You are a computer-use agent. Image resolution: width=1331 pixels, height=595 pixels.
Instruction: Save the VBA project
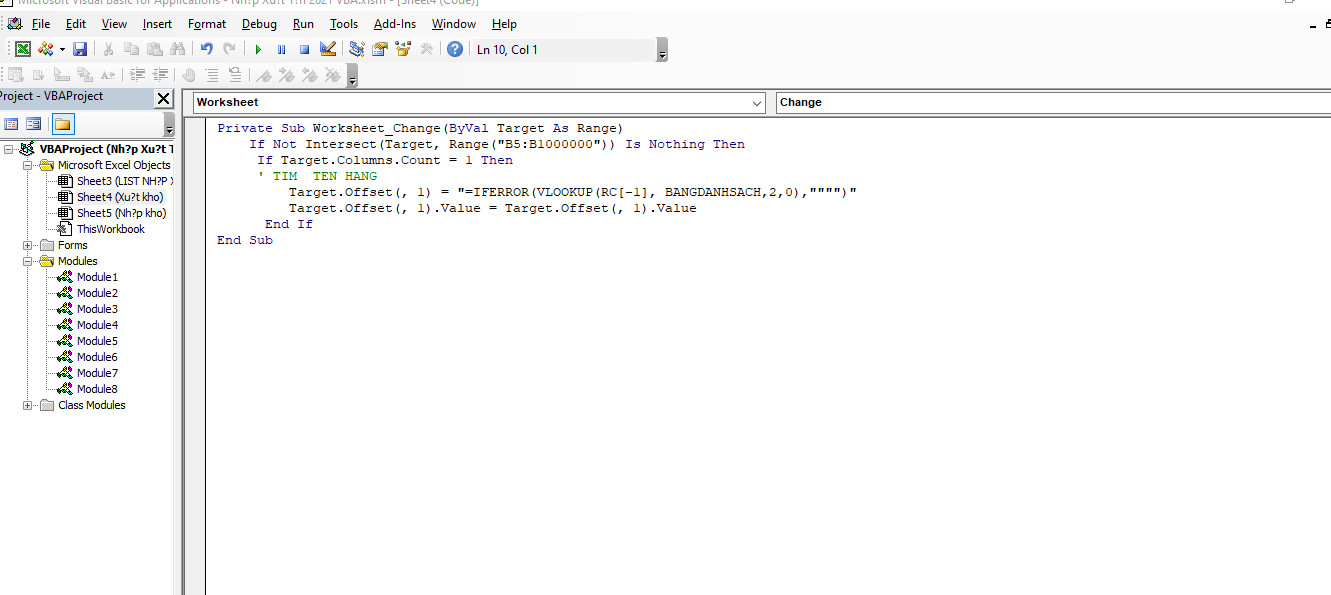(x=80, y=49)
